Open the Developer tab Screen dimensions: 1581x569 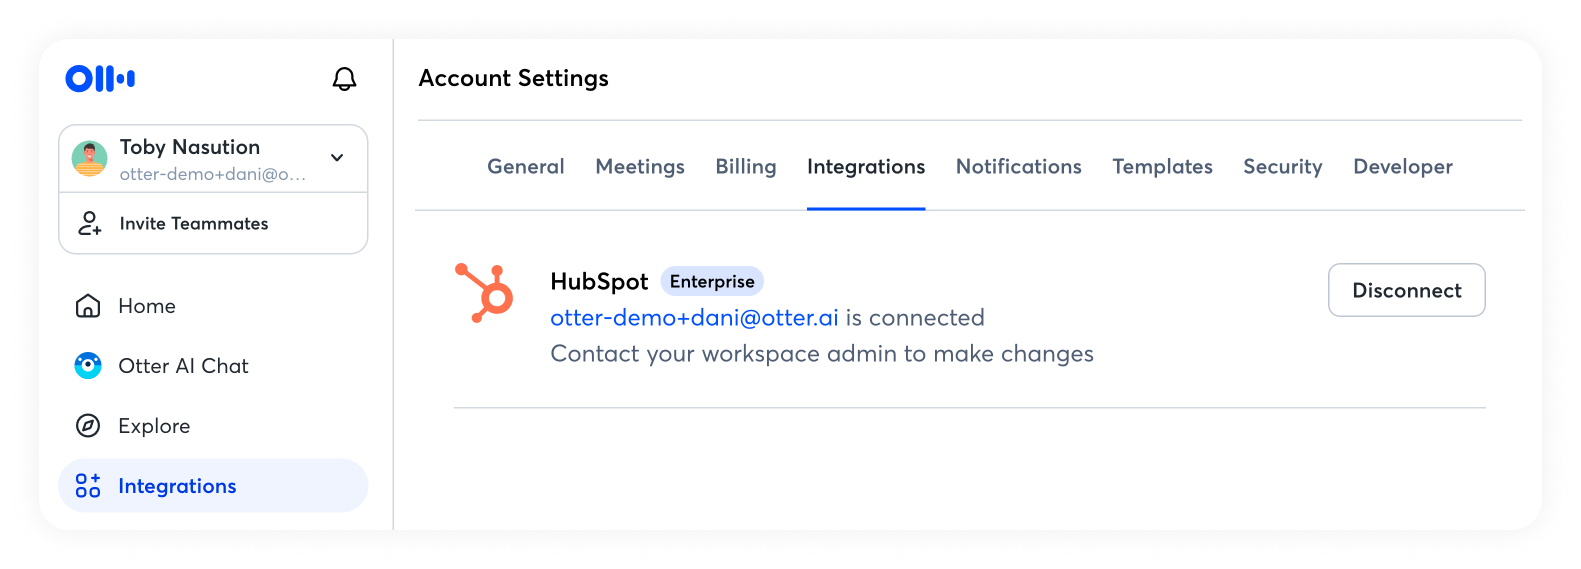tap(1402, 167)
